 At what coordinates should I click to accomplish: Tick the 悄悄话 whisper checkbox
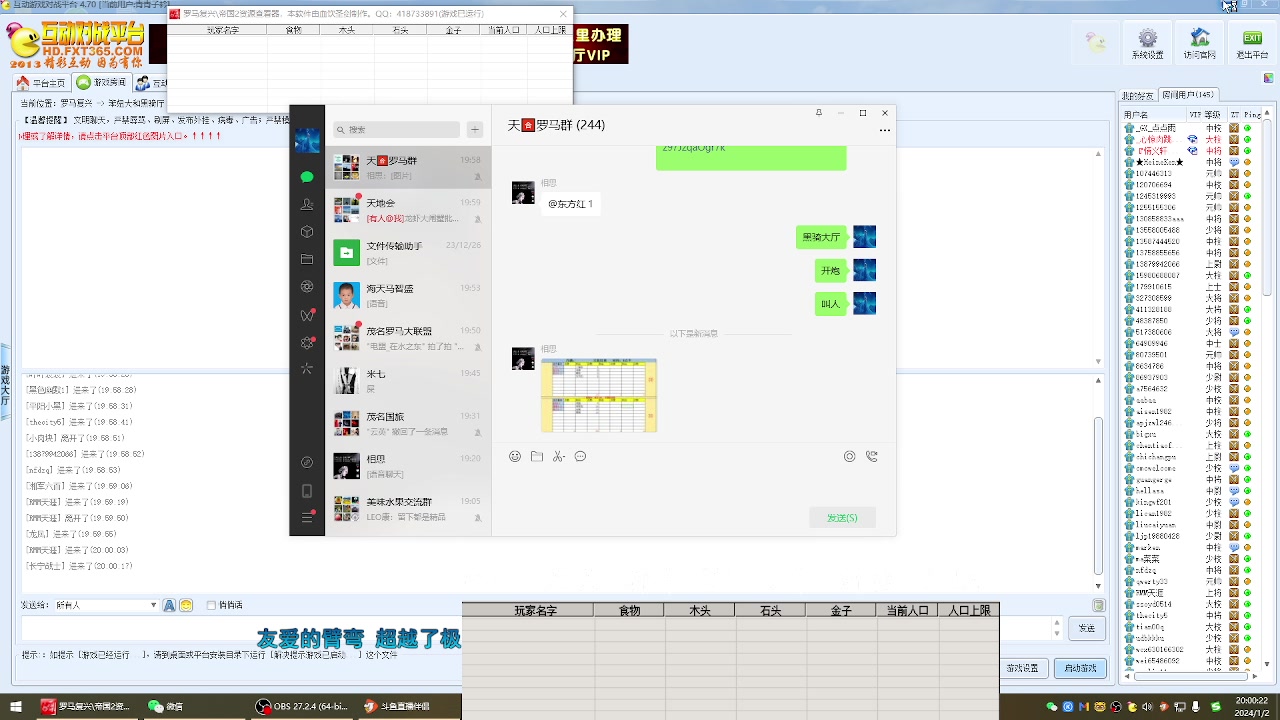(212, 605)
